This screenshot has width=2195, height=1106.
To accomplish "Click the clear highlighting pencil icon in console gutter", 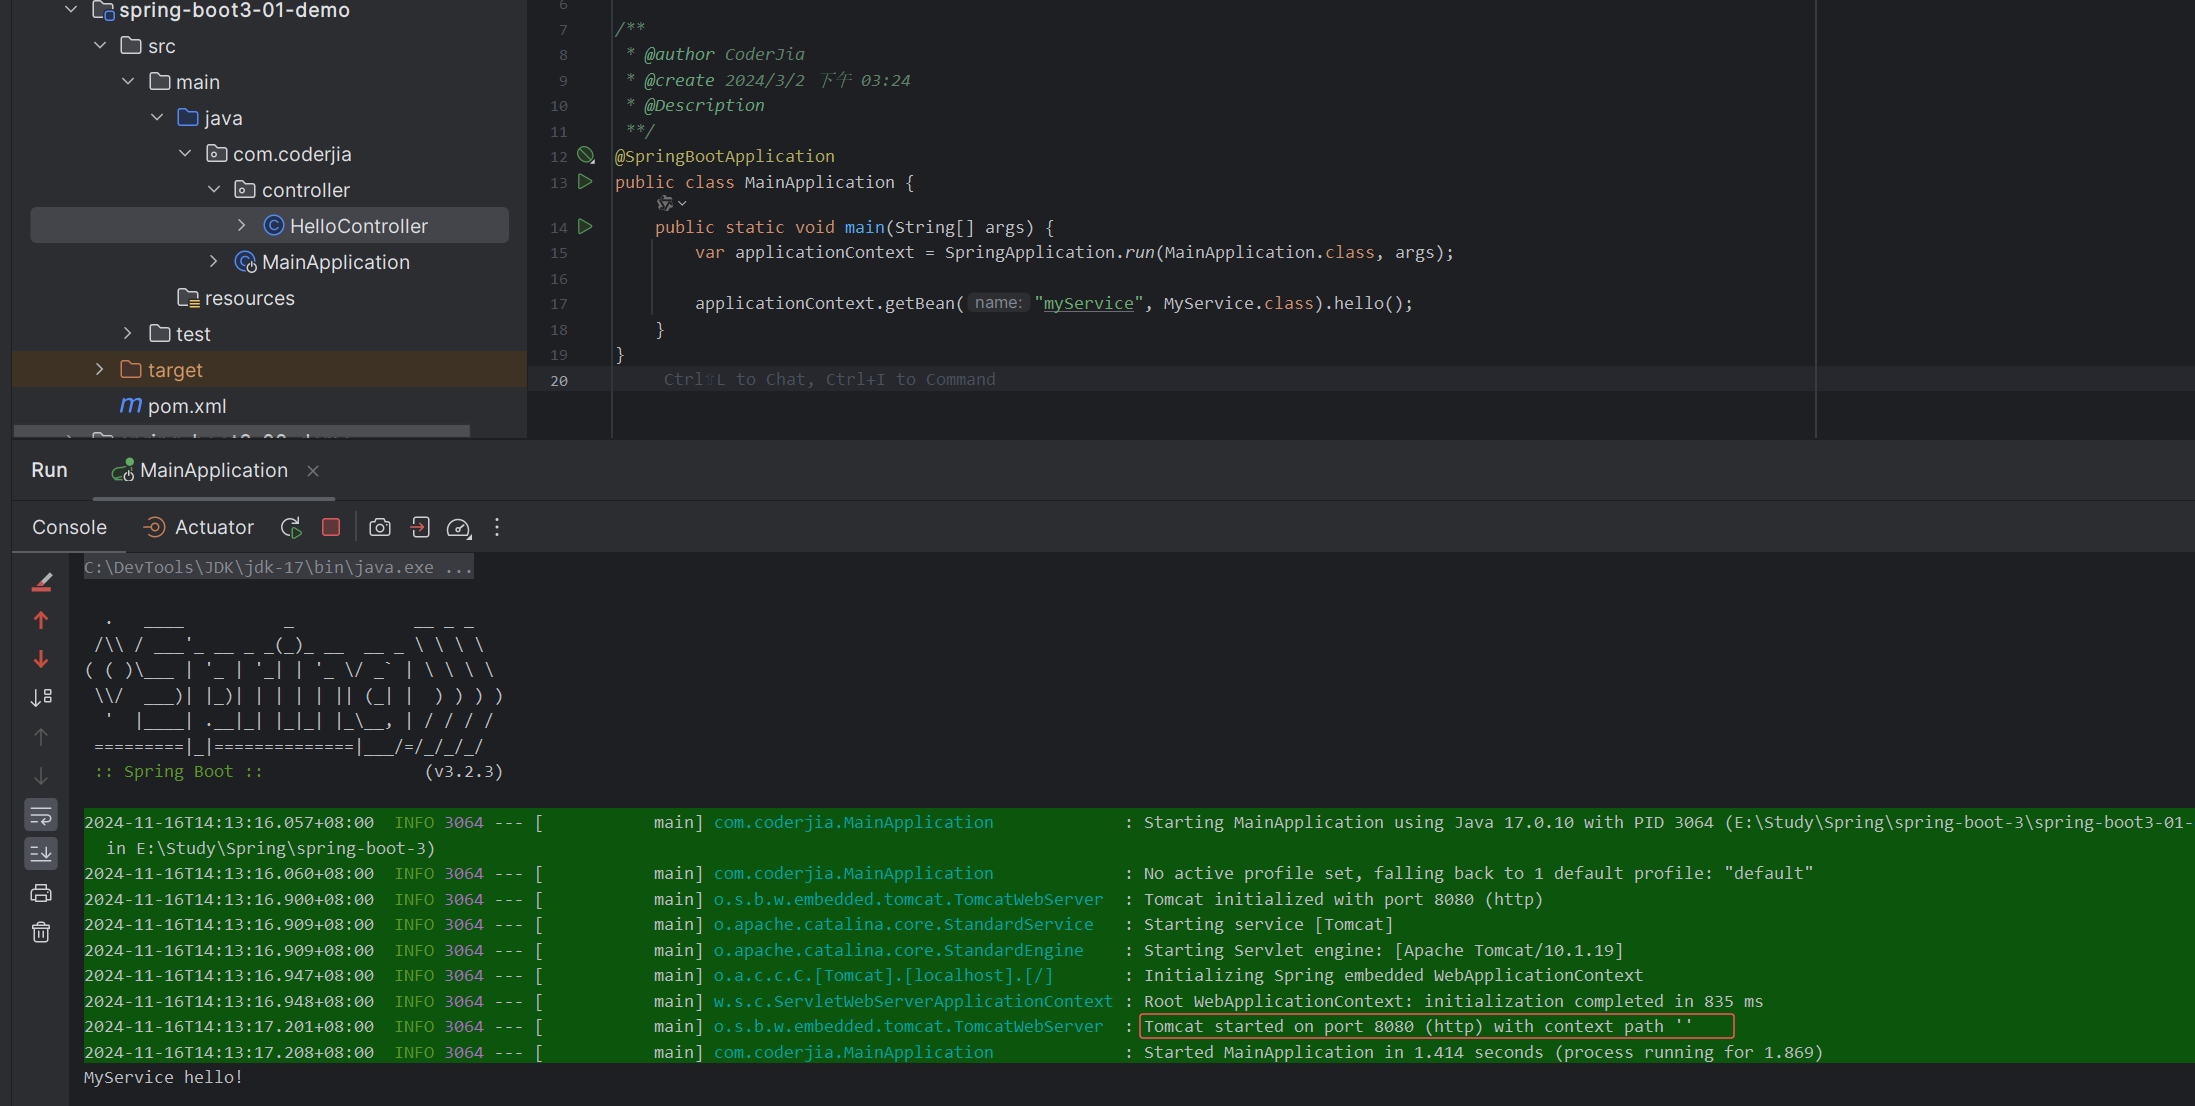I will click(41, 582).
